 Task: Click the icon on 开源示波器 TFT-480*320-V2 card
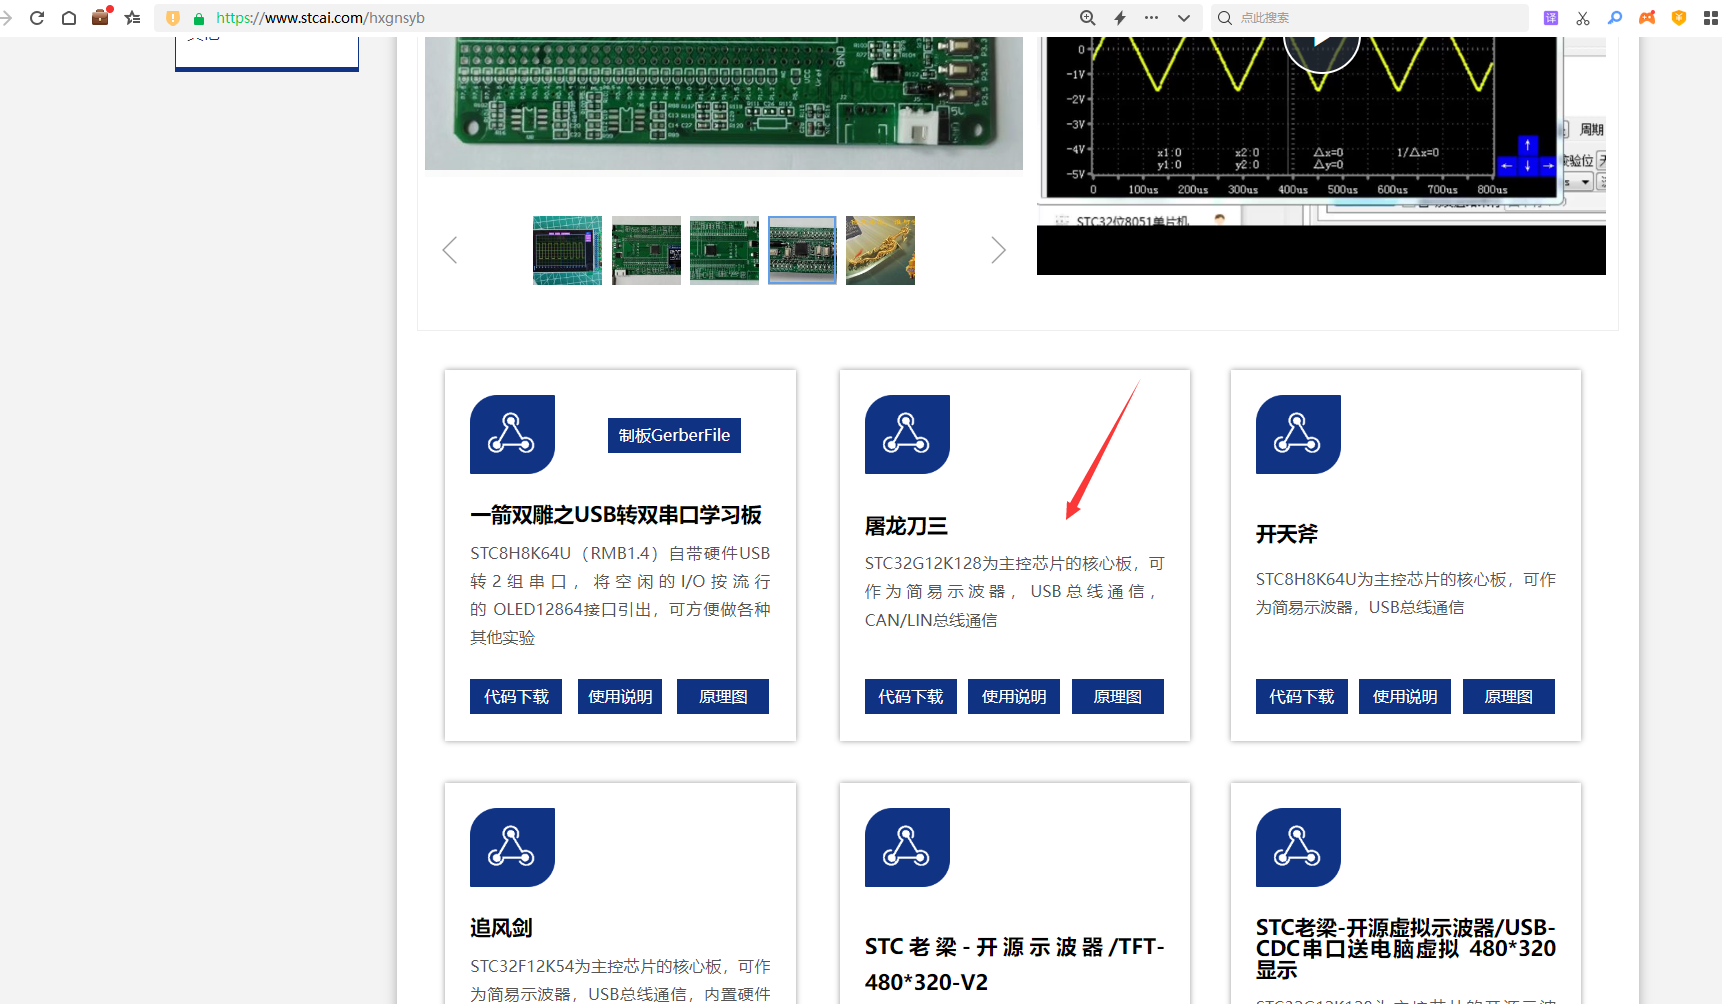[x=907, y=847]
